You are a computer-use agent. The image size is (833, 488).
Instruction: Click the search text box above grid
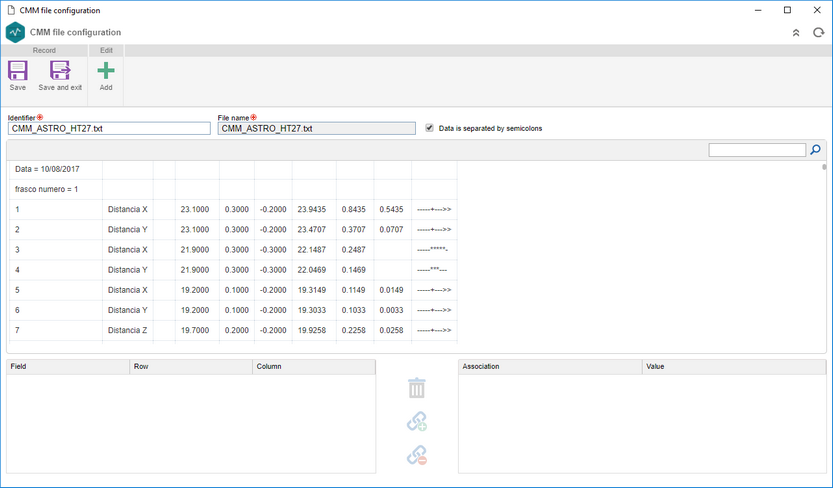pyautogui.click(x=757, y=150)
